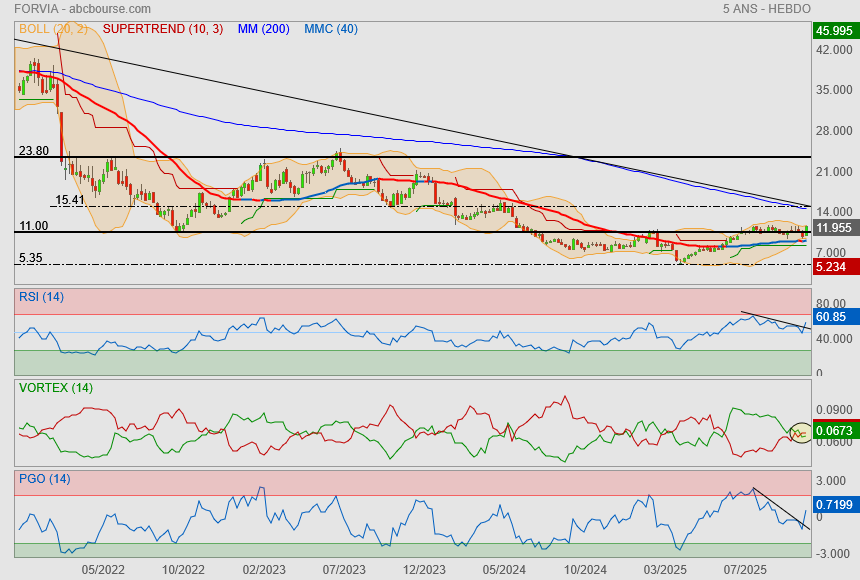Click the Vortex value tag 0.0673

[834, 431]
